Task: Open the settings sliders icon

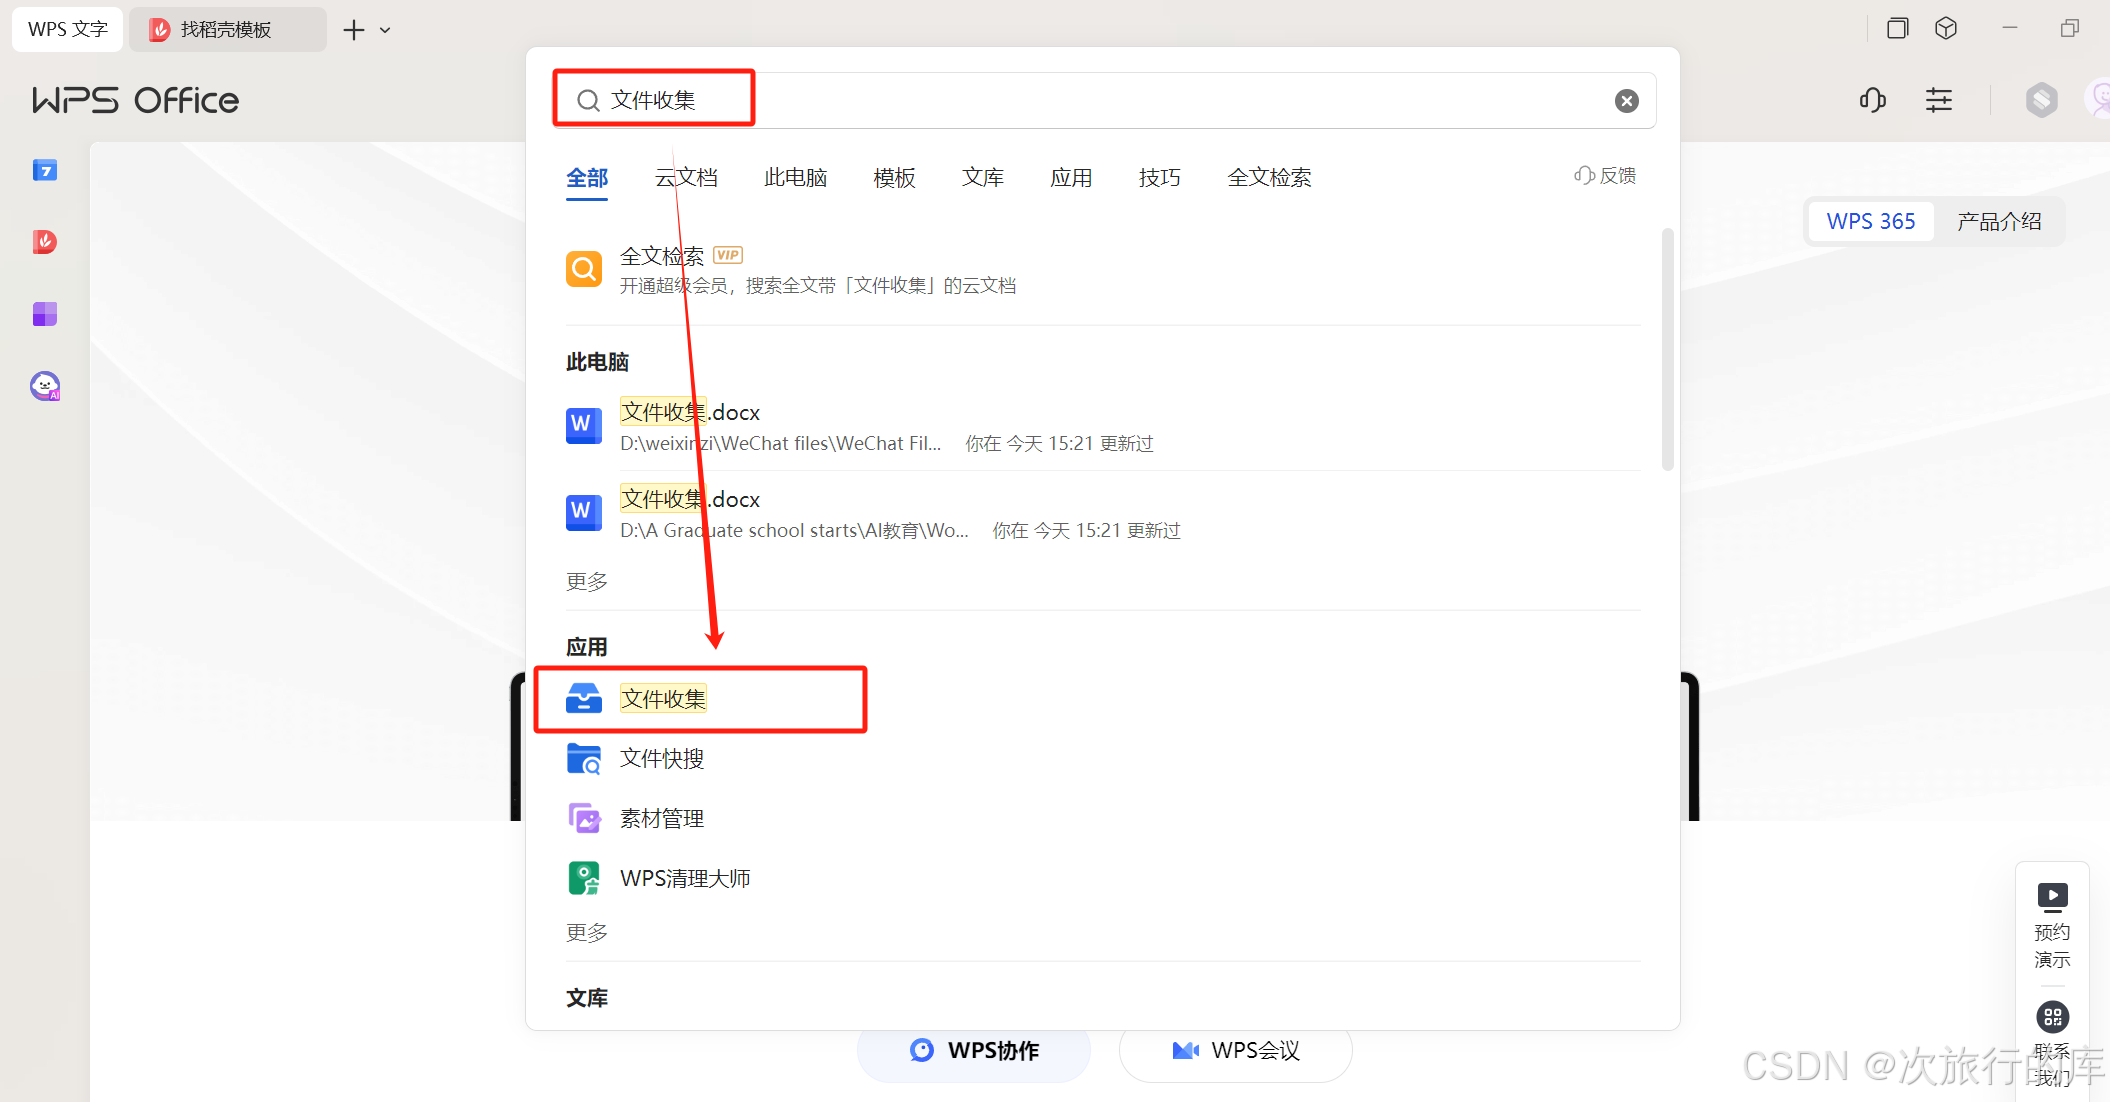Action: coord(1938,100)
